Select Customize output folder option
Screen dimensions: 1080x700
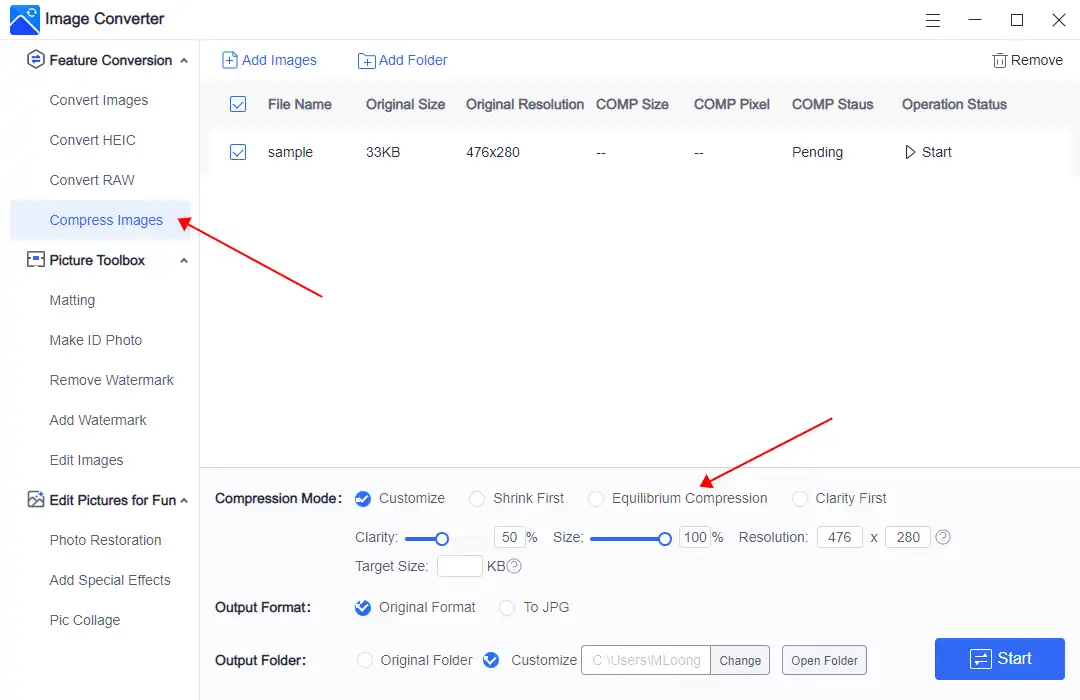pos(491,659)
